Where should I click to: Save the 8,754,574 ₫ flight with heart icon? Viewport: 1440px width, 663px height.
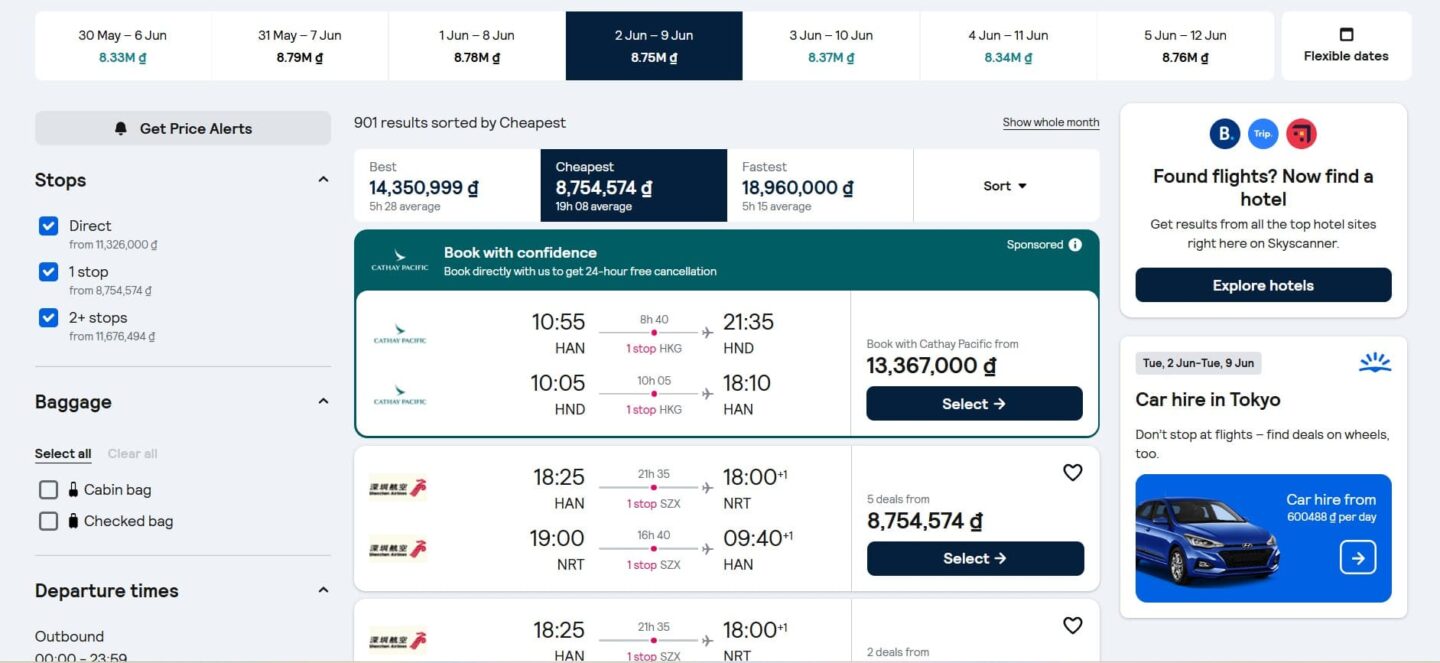(x=1072, y=473)
